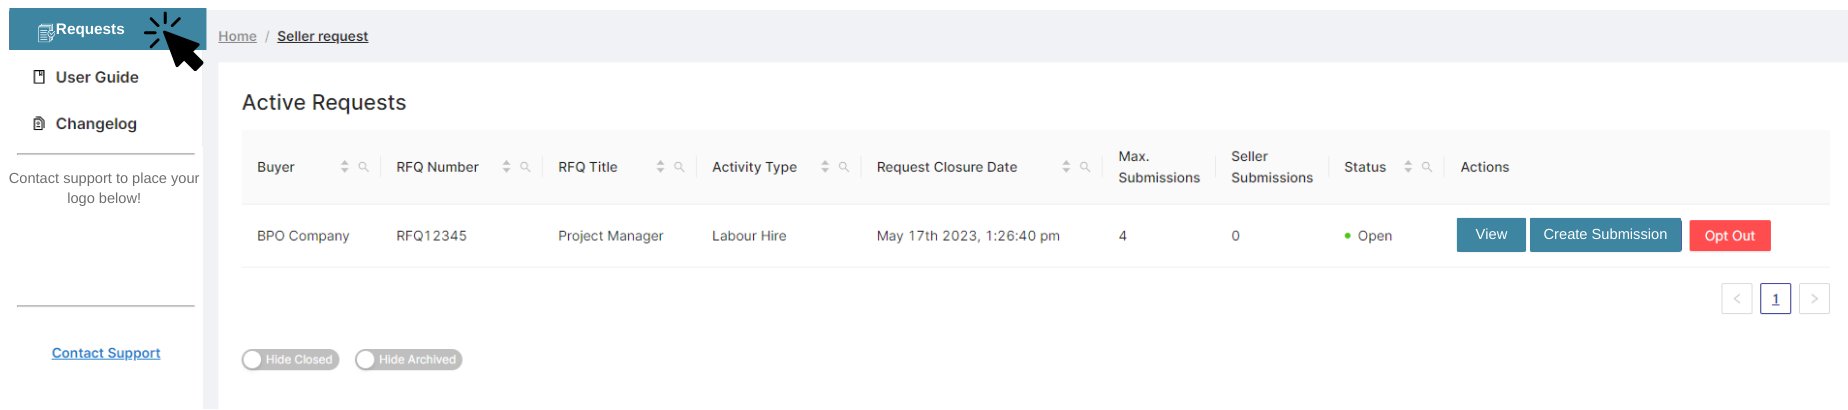Click the RFQ Number search icon
1848x410 pixels.
tap(525, 167)
